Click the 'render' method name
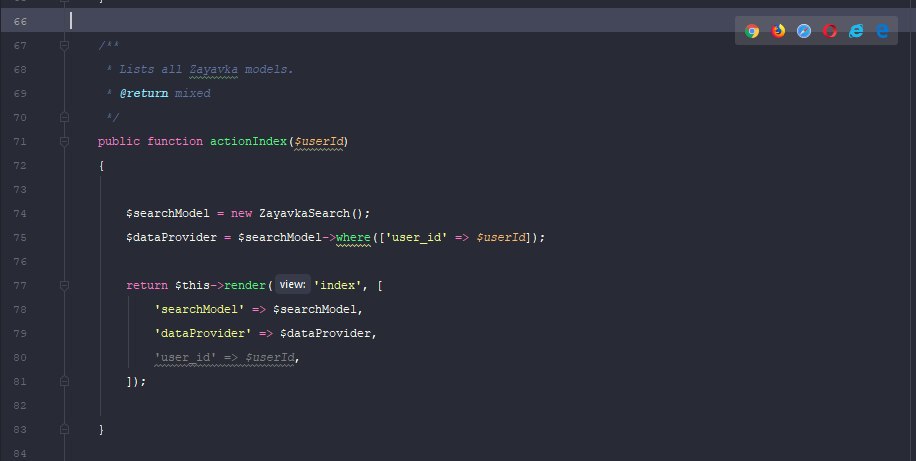 click(x=245, y=285)
